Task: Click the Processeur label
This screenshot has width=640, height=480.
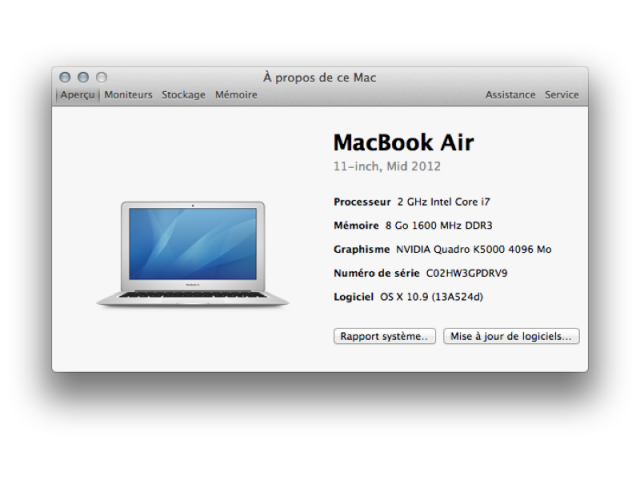Action: [362, 202]
